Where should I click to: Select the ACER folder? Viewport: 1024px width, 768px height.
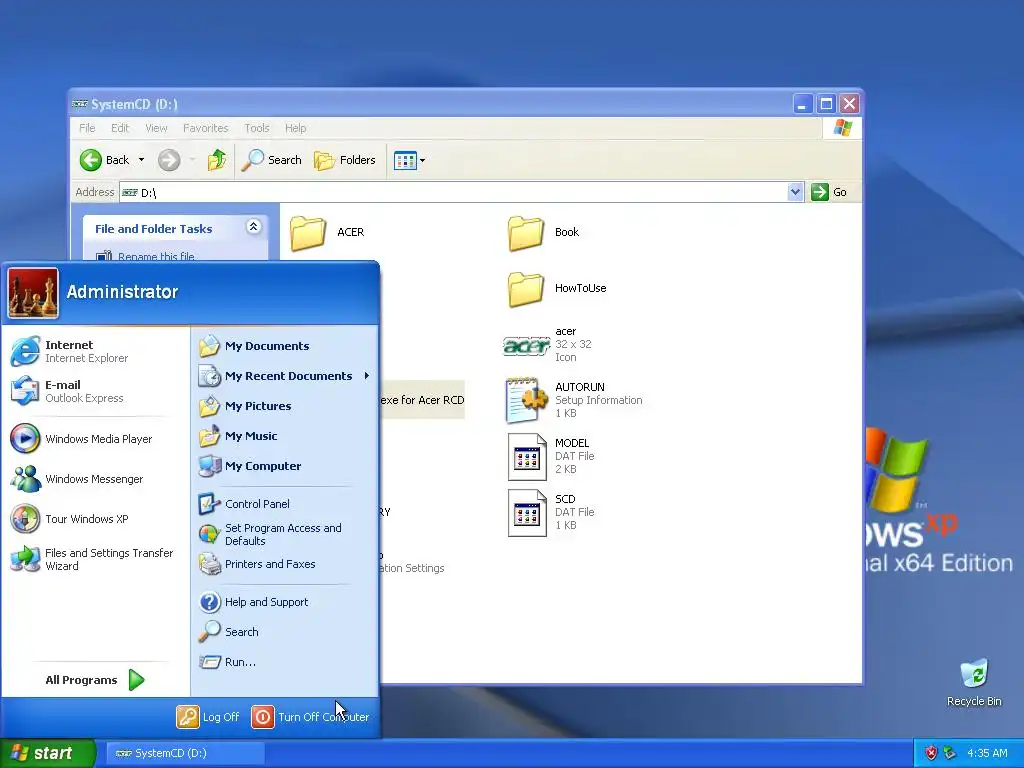(x=327, y=232)
